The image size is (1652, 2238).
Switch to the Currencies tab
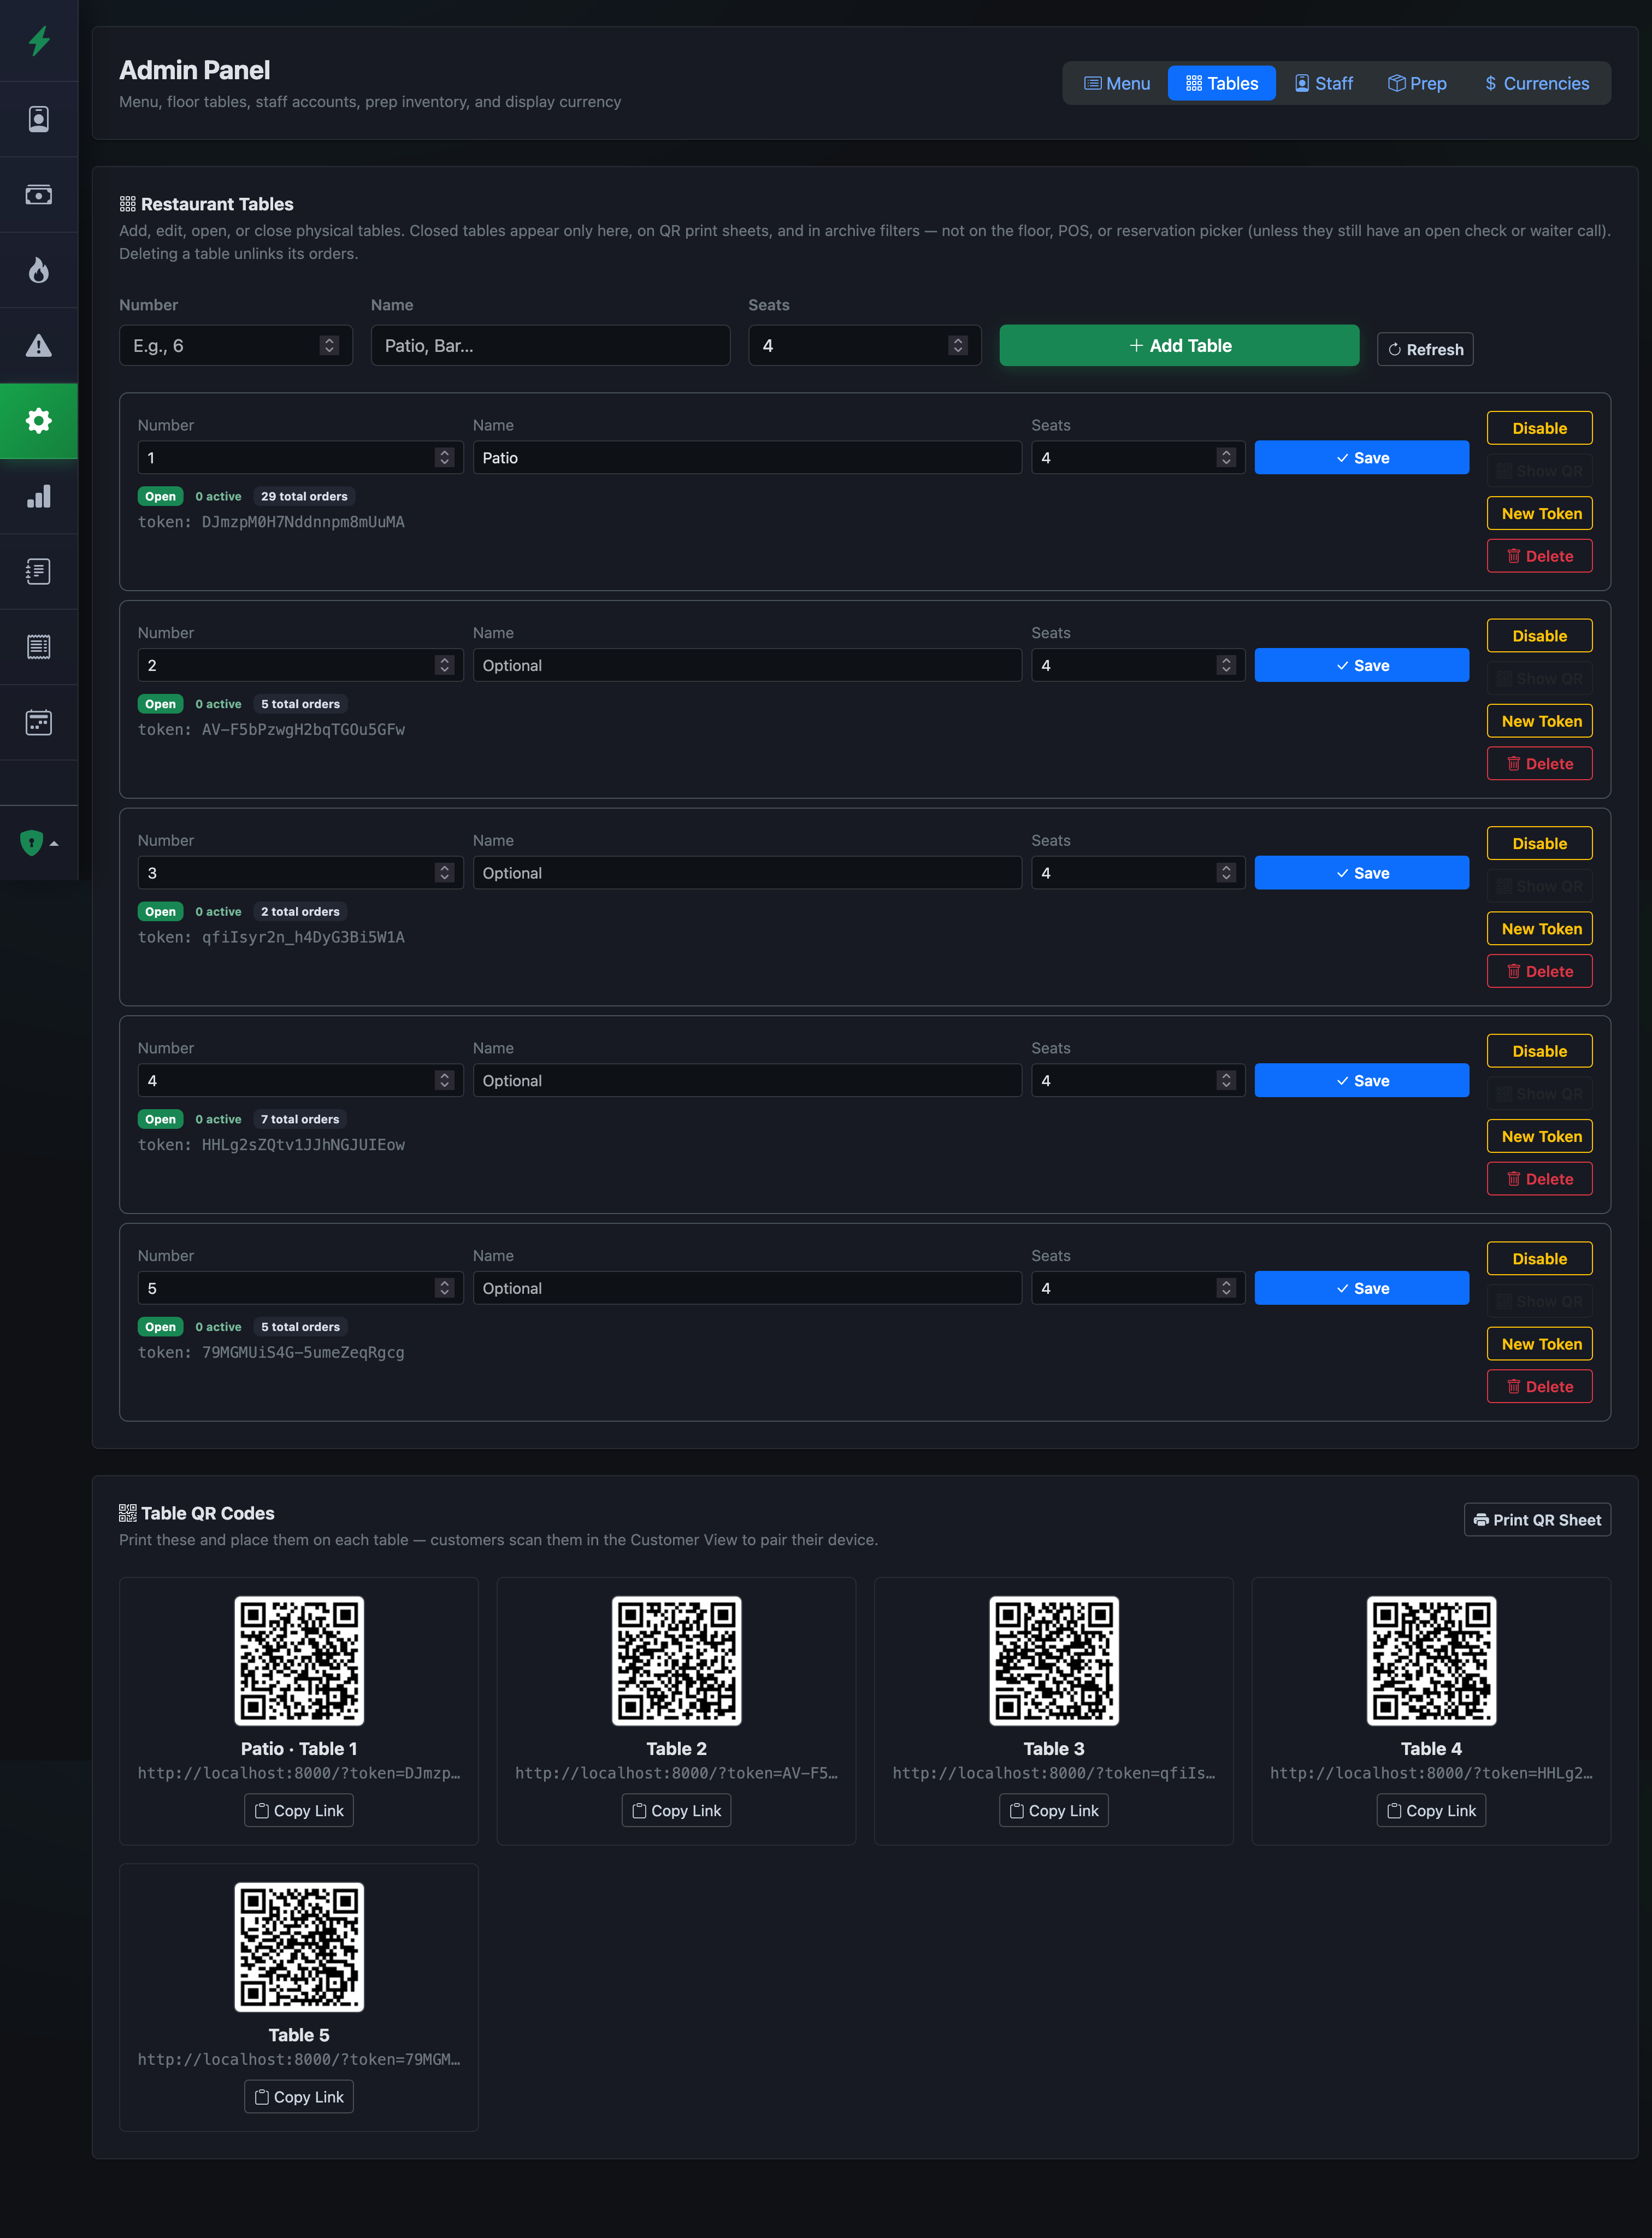(x=1537, y=83)
